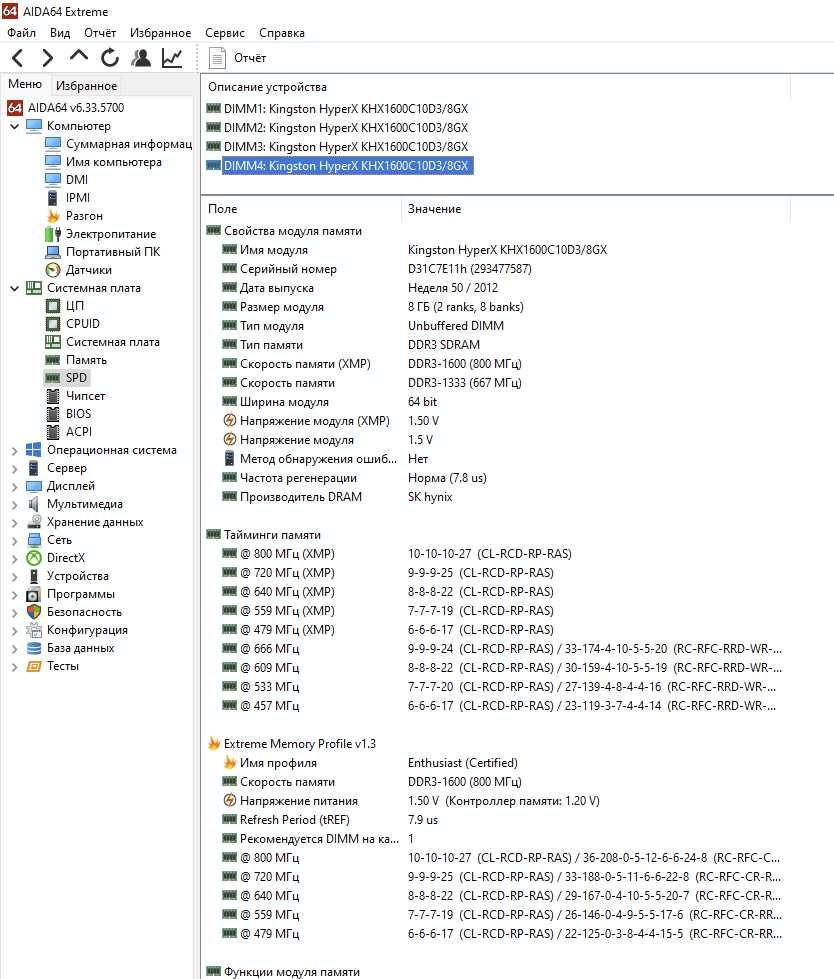Image resolution: width=834 pixels, height=979 pixels.
Task: Select DIMM2: Kingston HyperX device row
Action: (x=337, y=127)
